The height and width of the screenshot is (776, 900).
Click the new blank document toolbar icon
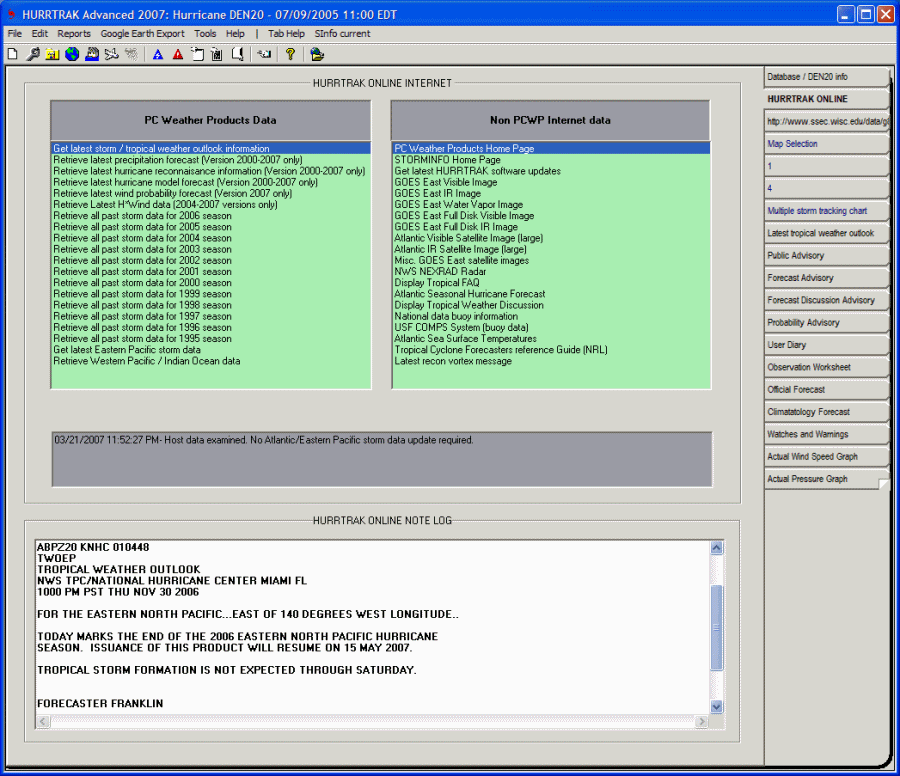coord(13,55)
